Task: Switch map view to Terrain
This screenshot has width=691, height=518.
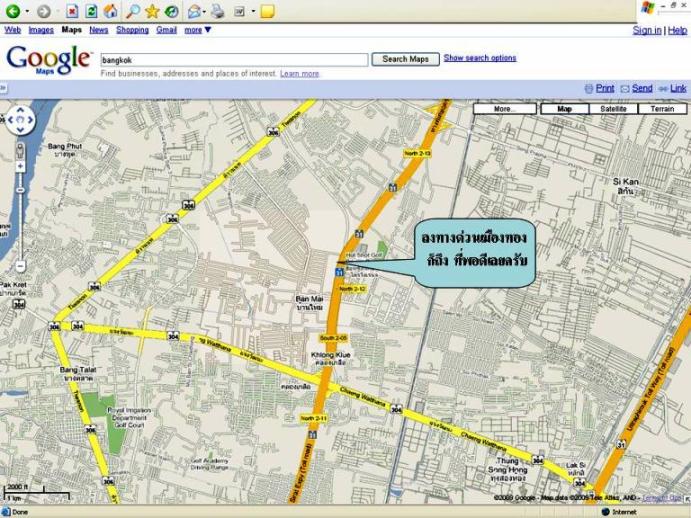Action: 661,108
